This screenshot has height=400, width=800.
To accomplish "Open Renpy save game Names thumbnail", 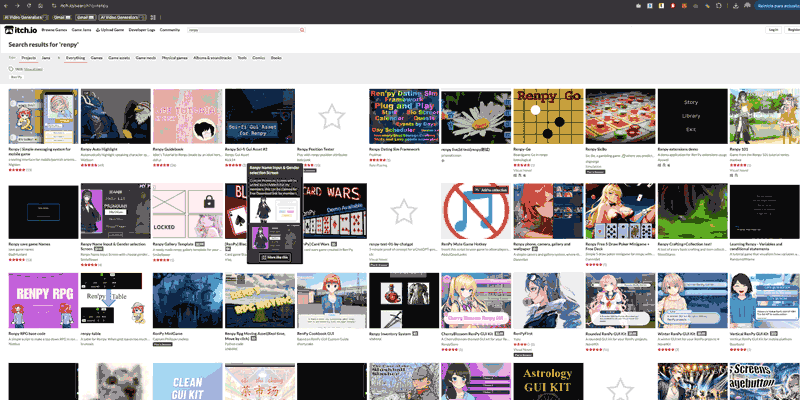I will (x=43, y=211).
